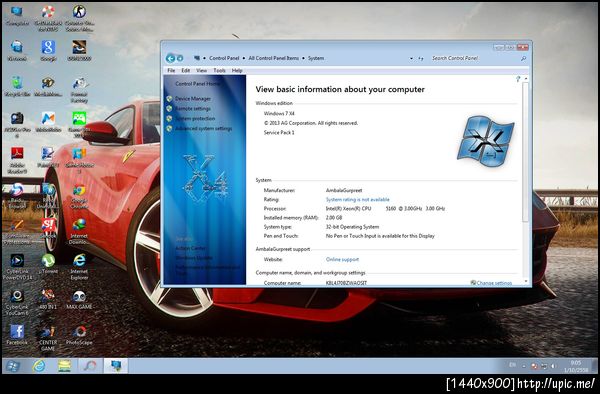Open Remote settings in the sidebar
Screen dimensions: 600x394
point(193,109)
